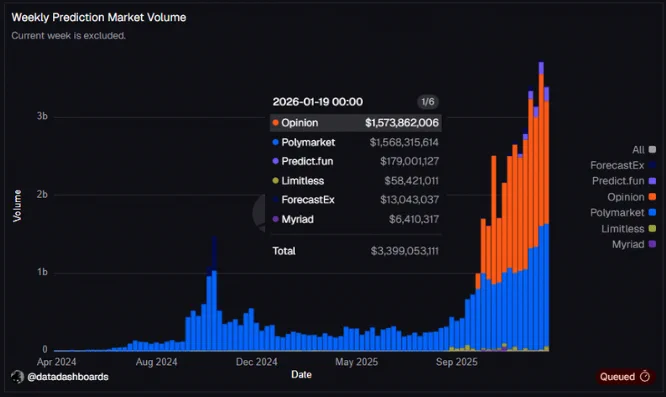Image resolution: width=666 pixels, height=397 pixels.
Task: Click the Queued status button
Action: point(624,377)
